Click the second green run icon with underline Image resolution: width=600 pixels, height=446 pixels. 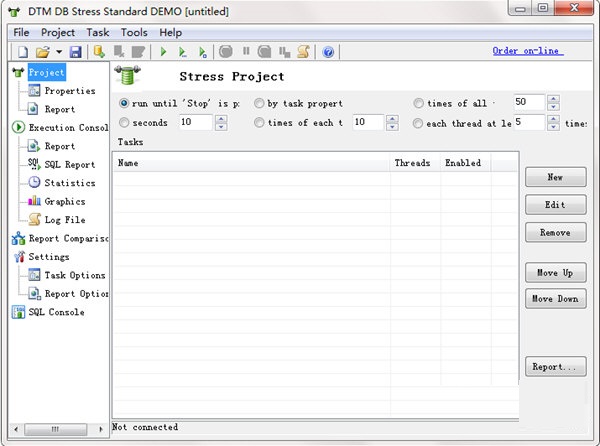[183, 52]
